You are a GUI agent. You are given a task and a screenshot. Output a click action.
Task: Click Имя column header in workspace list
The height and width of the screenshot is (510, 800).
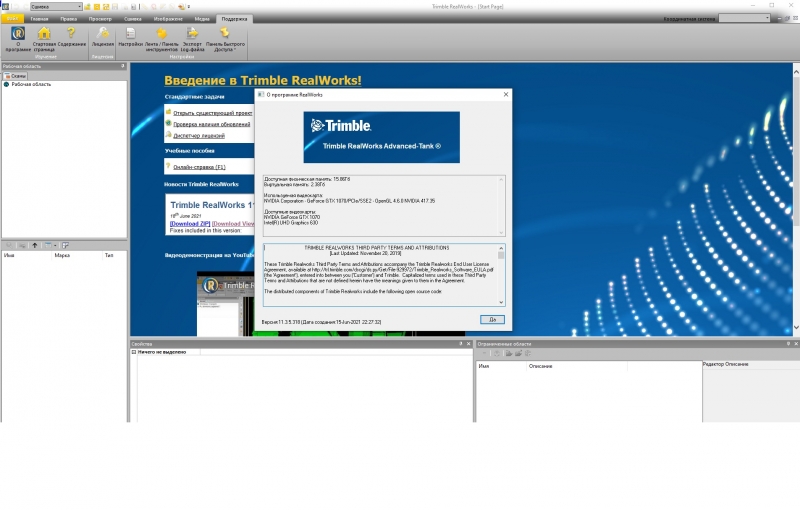pos(27,256)
